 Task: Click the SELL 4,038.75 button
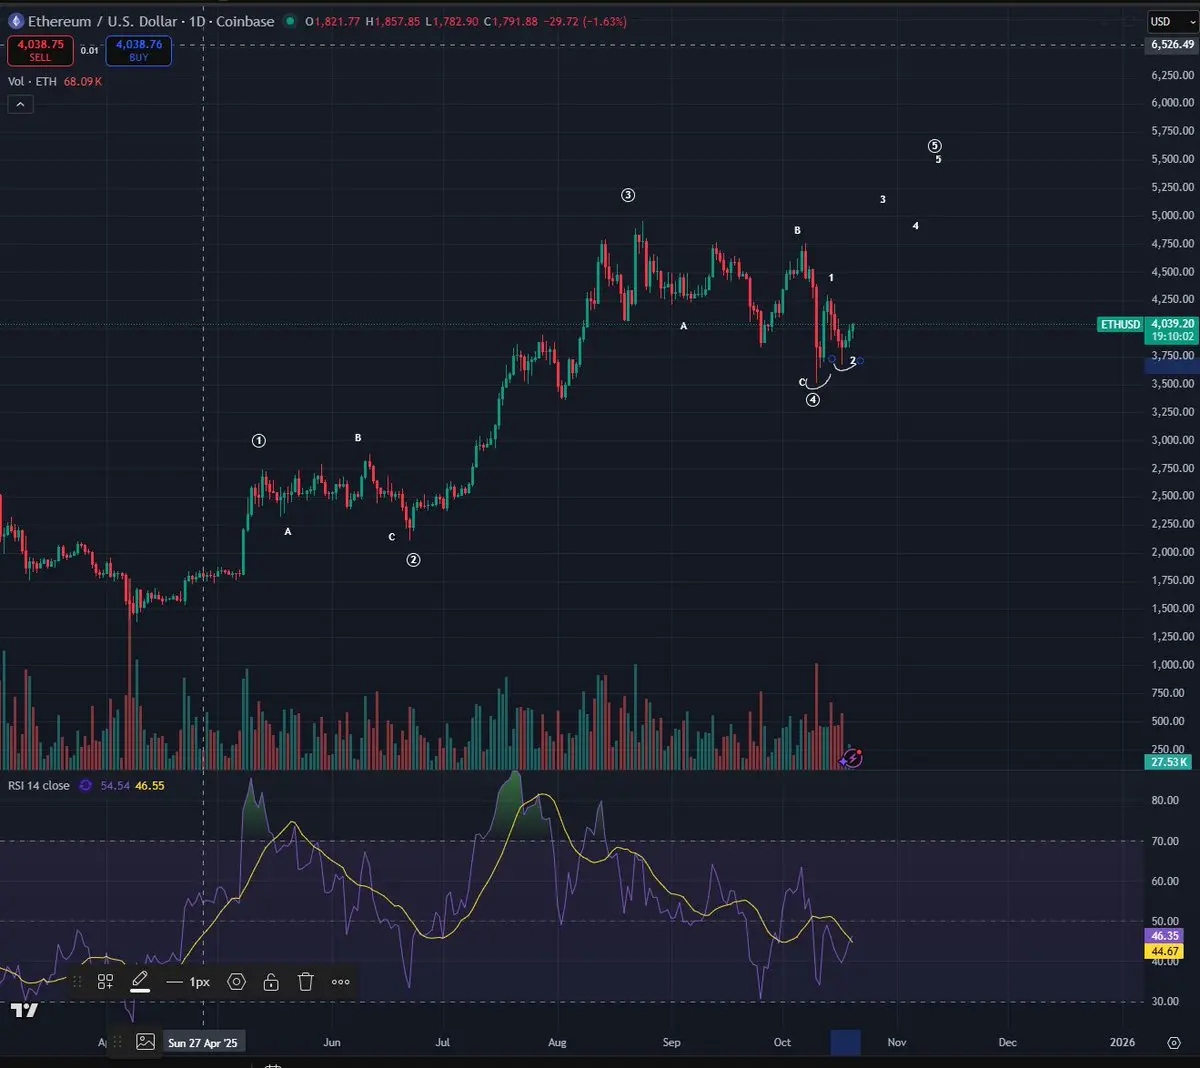click(x=40, y=50)
